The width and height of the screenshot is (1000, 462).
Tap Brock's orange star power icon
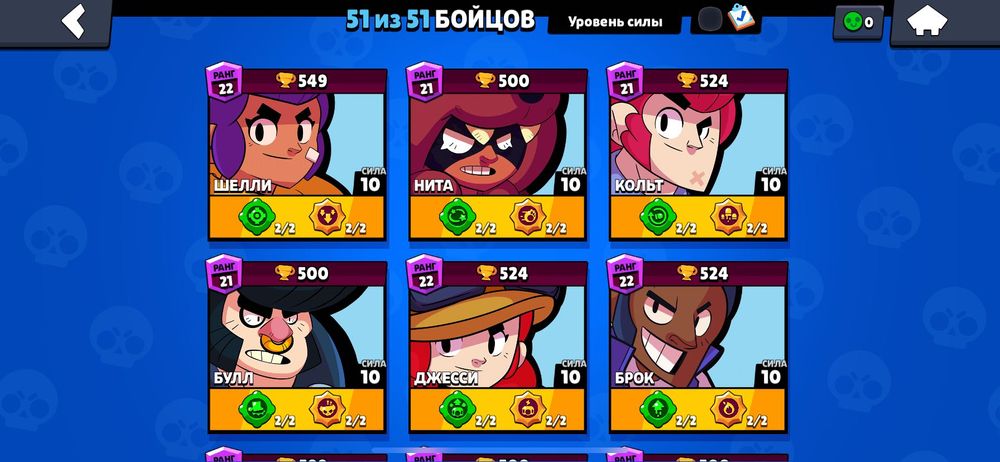click(728, 409)
